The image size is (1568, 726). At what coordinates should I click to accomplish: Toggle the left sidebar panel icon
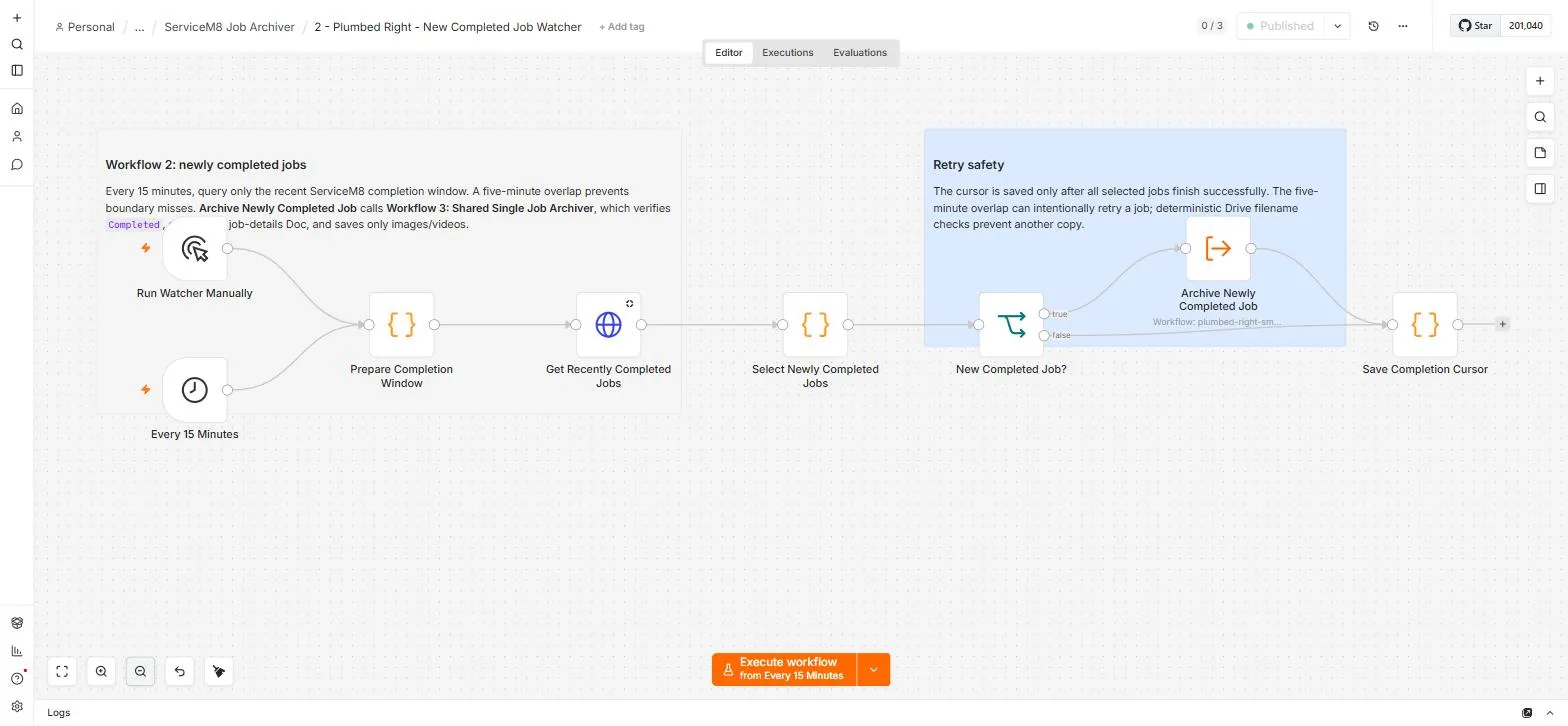(x=17, y=70)
